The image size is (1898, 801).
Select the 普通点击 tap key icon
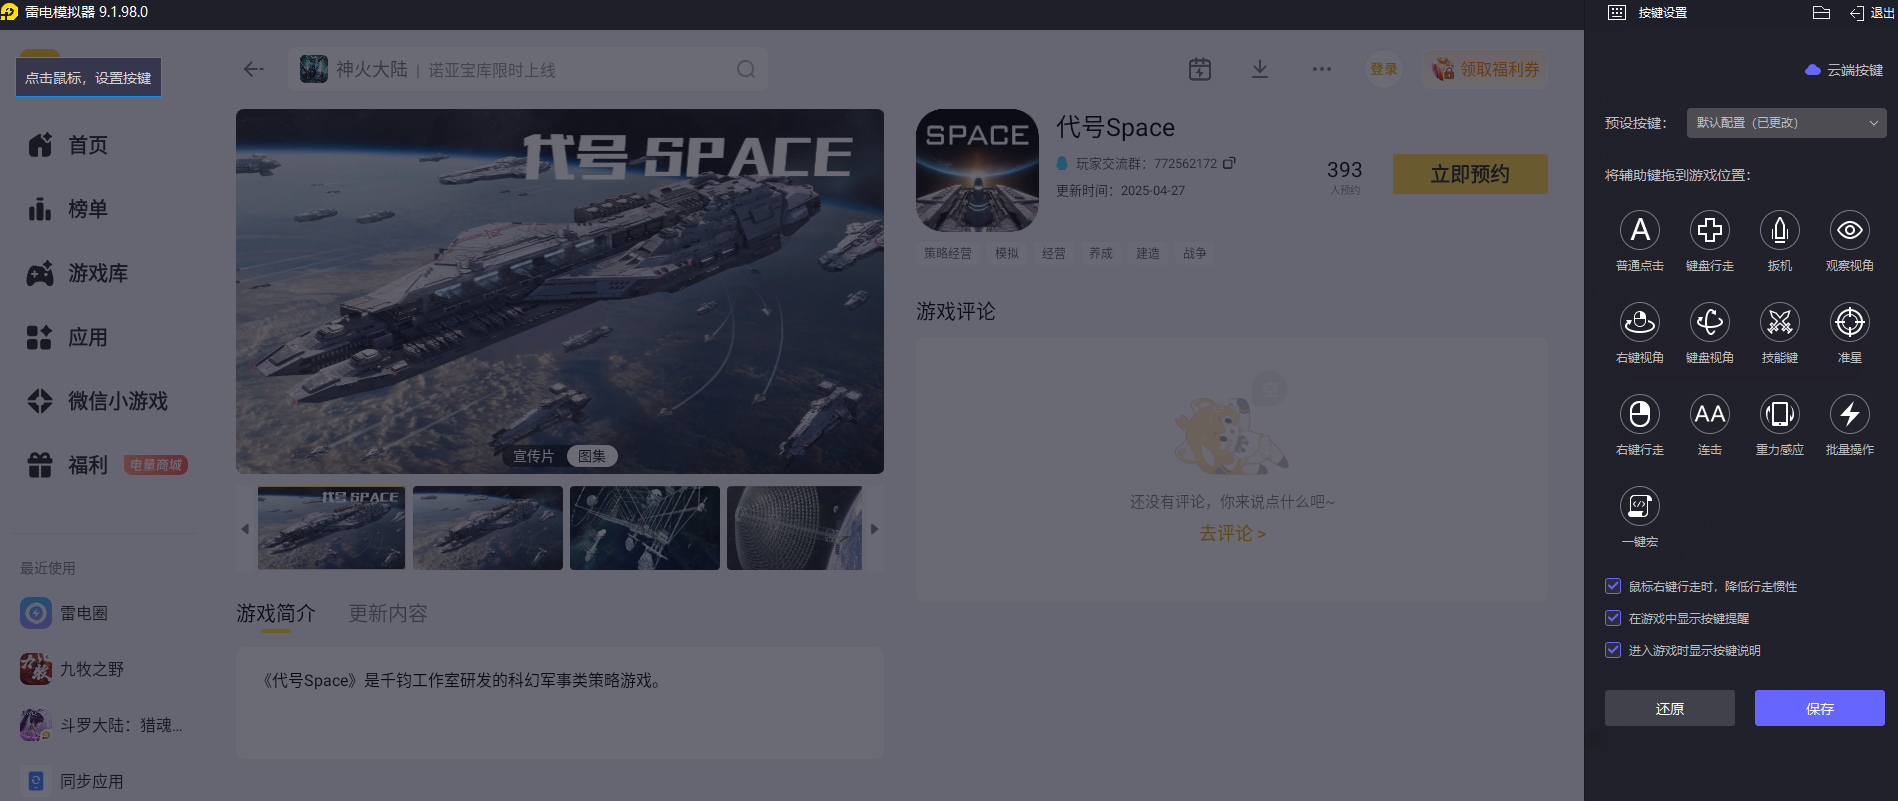pyautogui.click(x=1639, y=230)
